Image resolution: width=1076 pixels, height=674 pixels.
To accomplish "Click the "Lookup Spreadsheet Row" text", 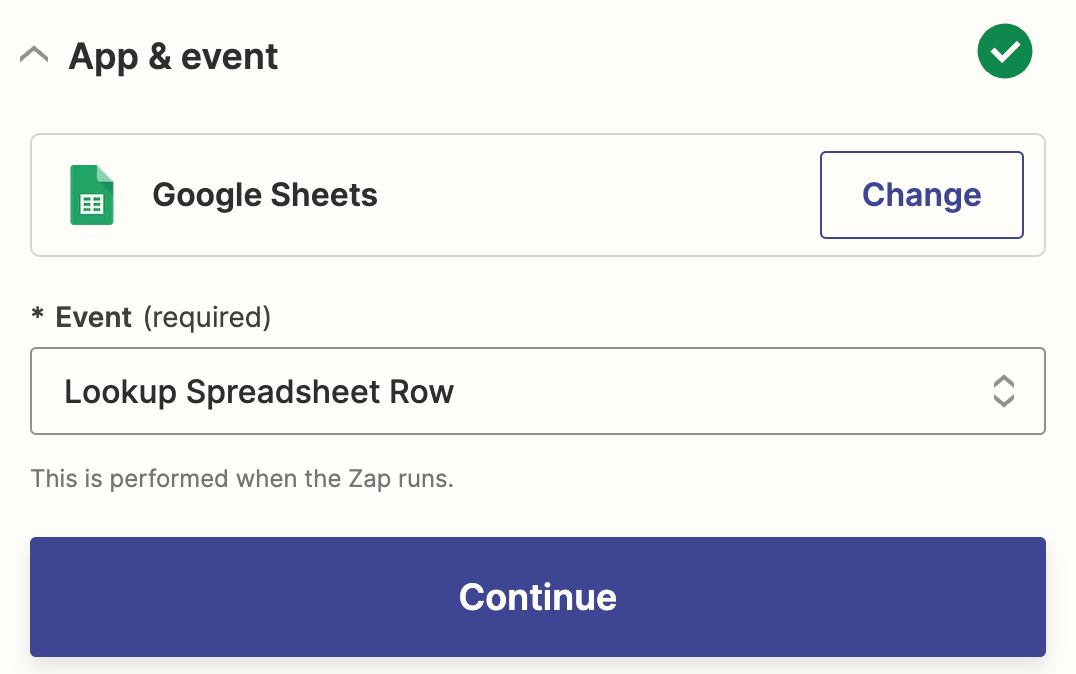I will coord(259,392).
